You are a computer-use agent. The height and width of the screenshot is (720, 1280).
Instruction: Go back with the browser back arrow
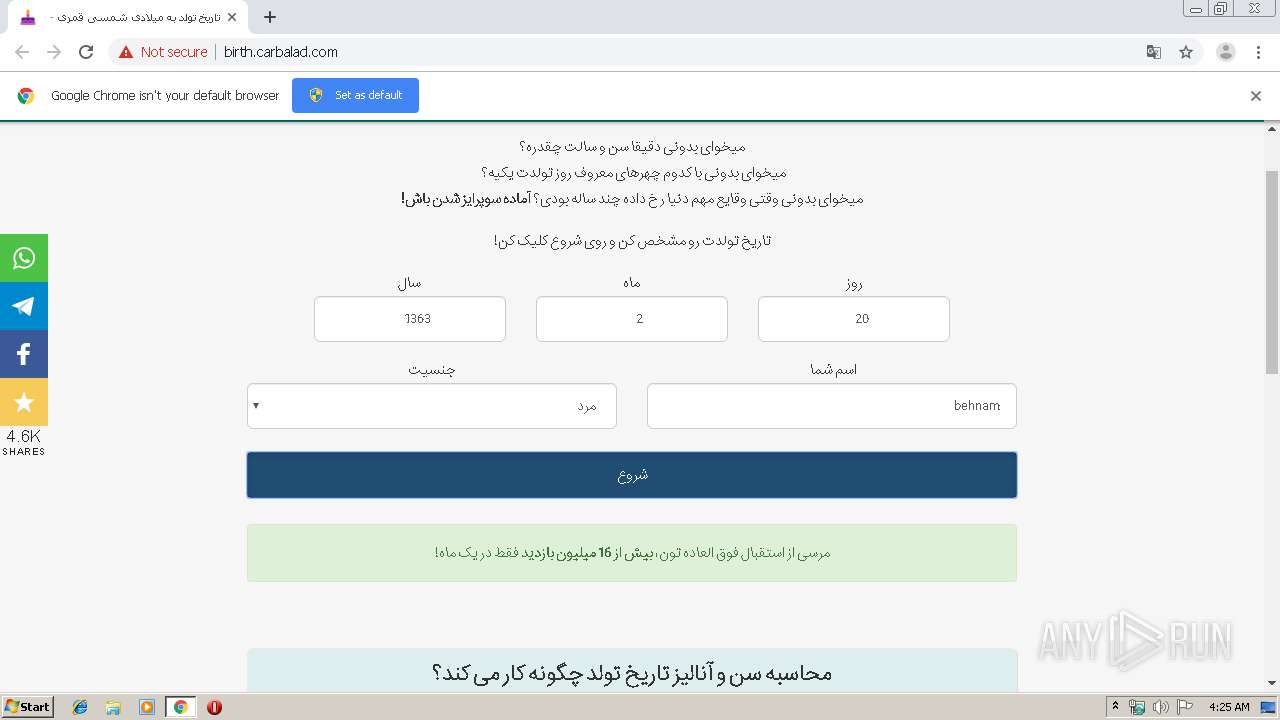pos(22,52)
